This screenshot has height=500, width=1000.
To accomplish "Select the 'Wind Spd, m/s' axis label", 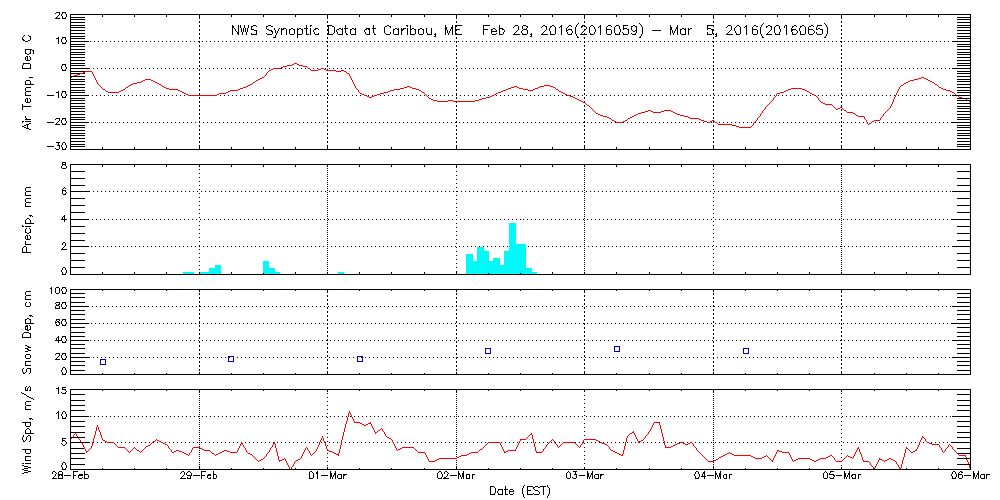I will tap(27, 427).
